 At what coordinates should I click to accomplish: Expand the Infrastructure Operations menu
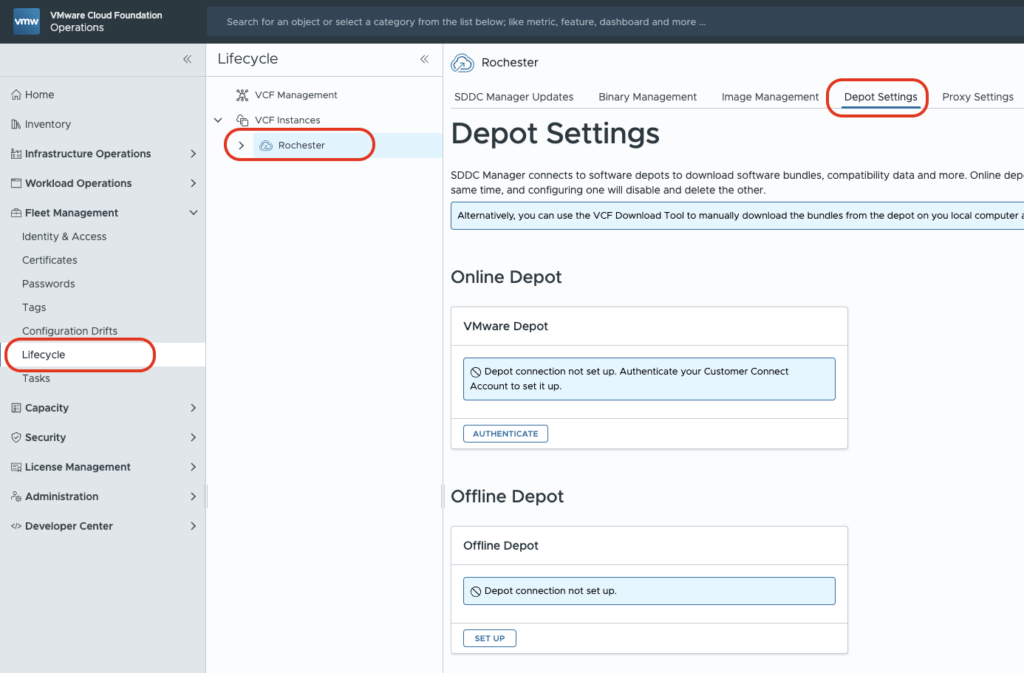pyautogui.click(x=193, y=154)
